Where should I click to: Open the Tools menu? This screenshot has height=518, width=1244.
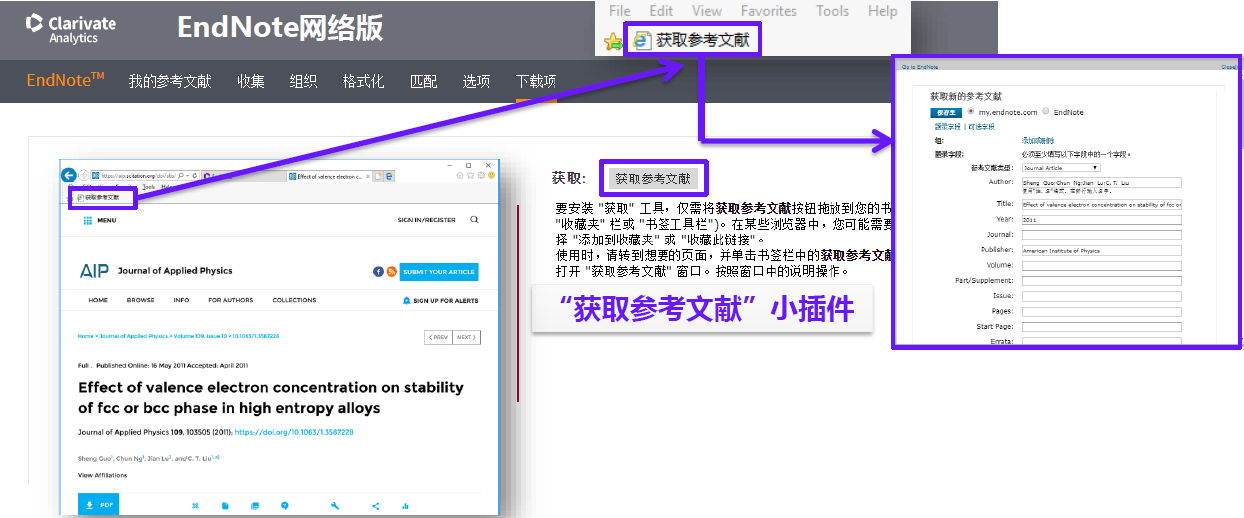833,11
